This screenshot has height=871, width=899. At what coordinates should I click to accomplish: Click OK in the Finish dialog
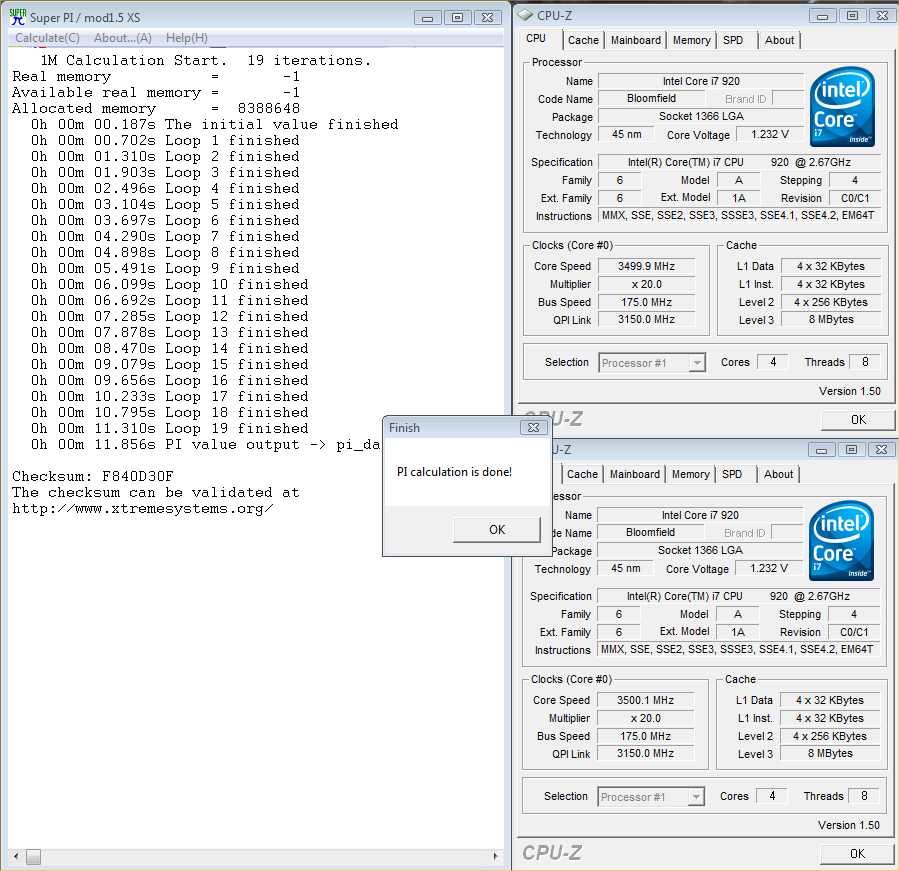tap(497, 529)
